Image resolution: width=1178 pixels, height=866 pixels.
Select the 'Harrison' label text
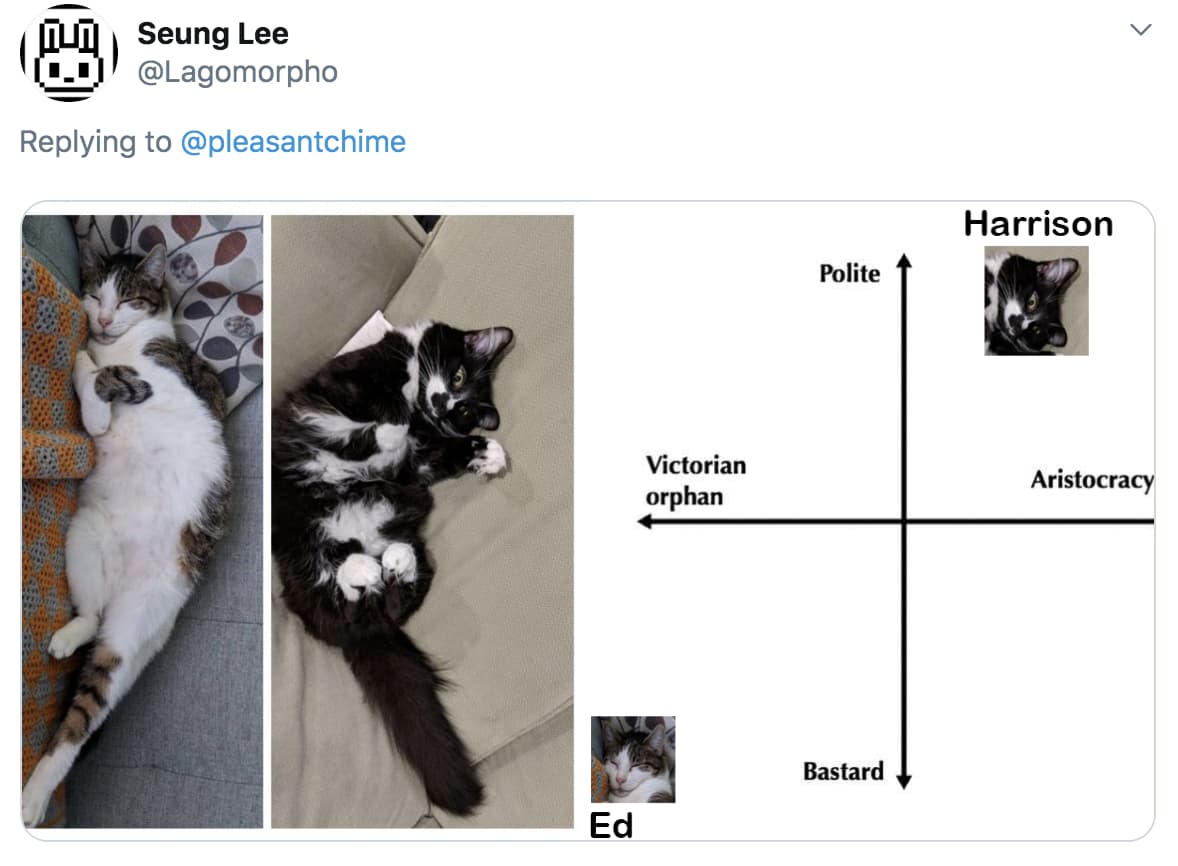pos(1038,223)
